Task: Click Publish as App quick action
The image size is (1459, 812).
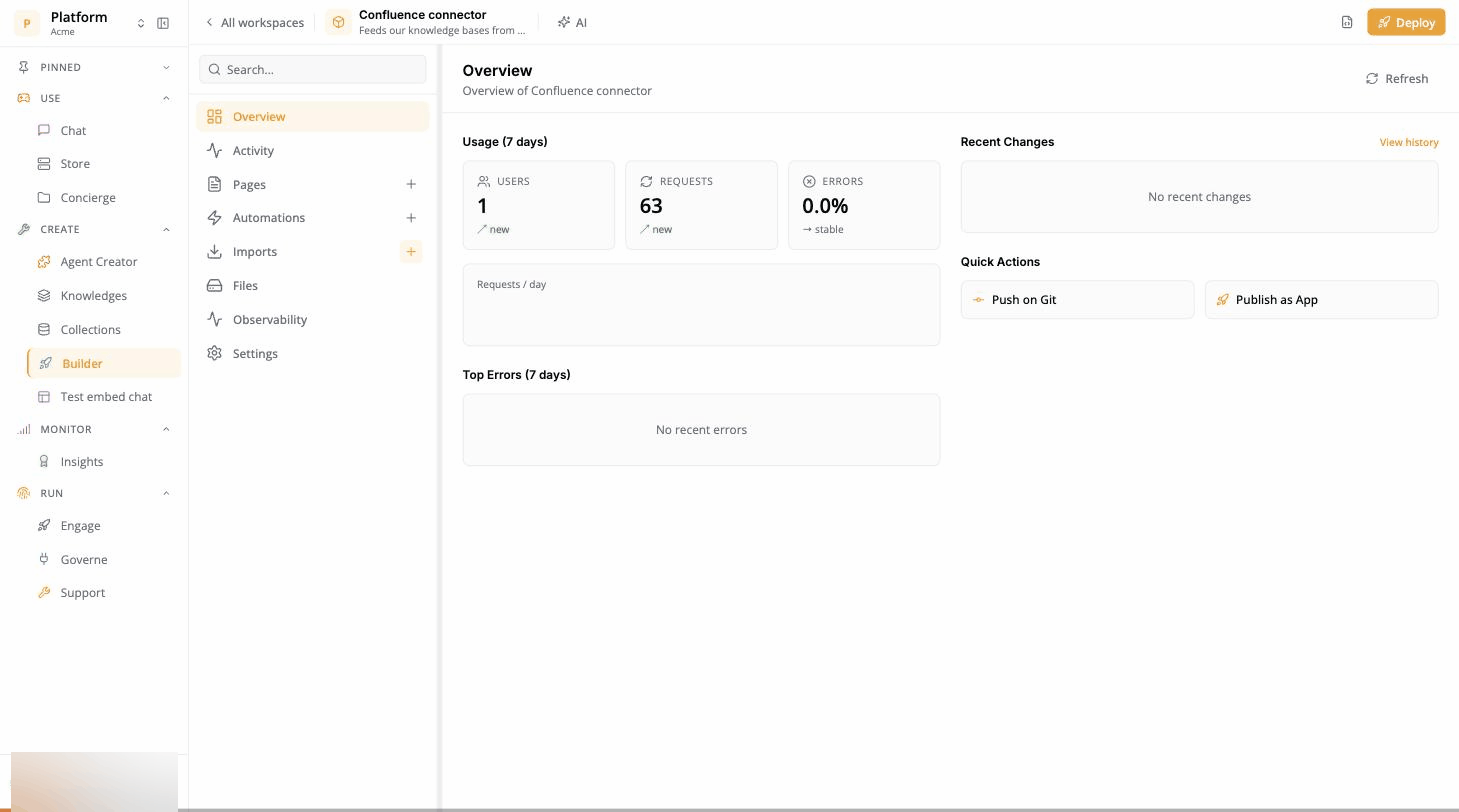Action: coord(1321,300)
